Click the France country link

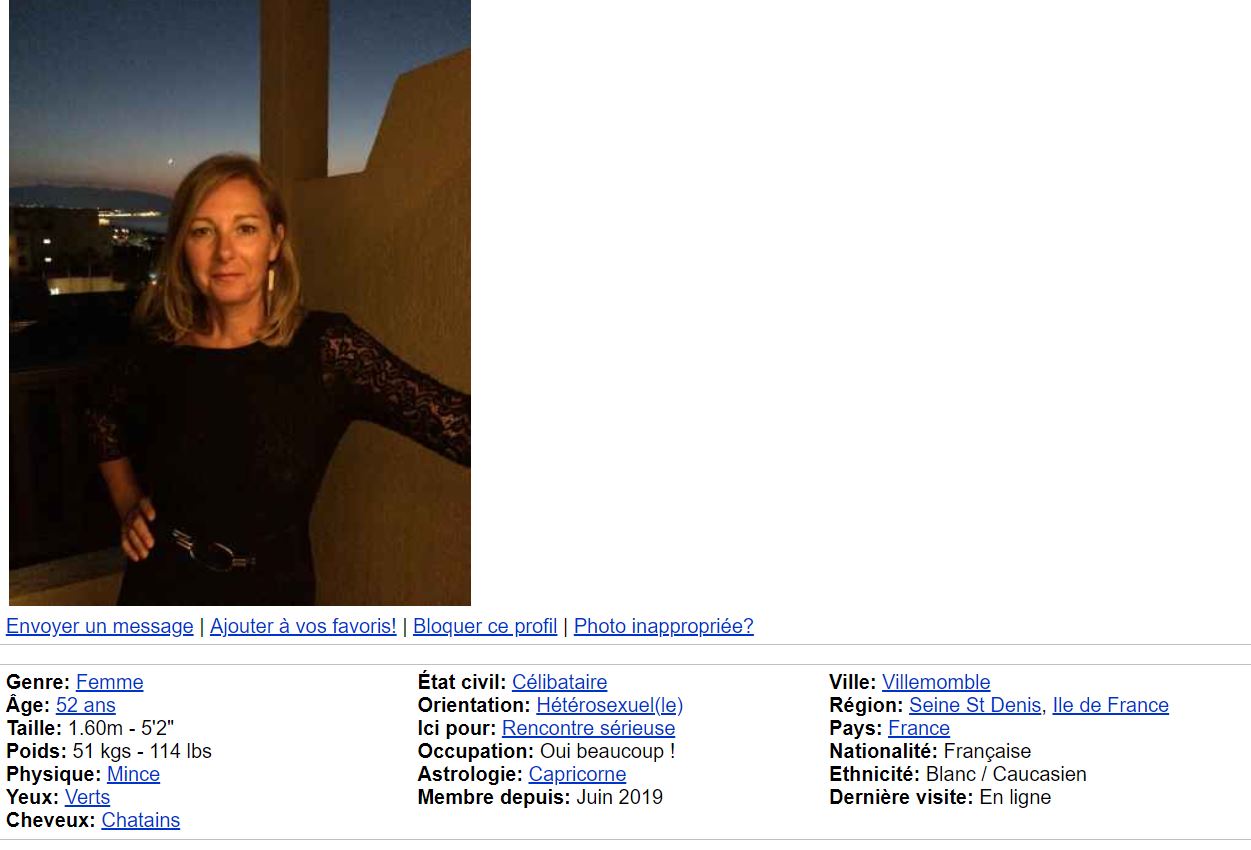pyautogui.click(x=919, y=728)
